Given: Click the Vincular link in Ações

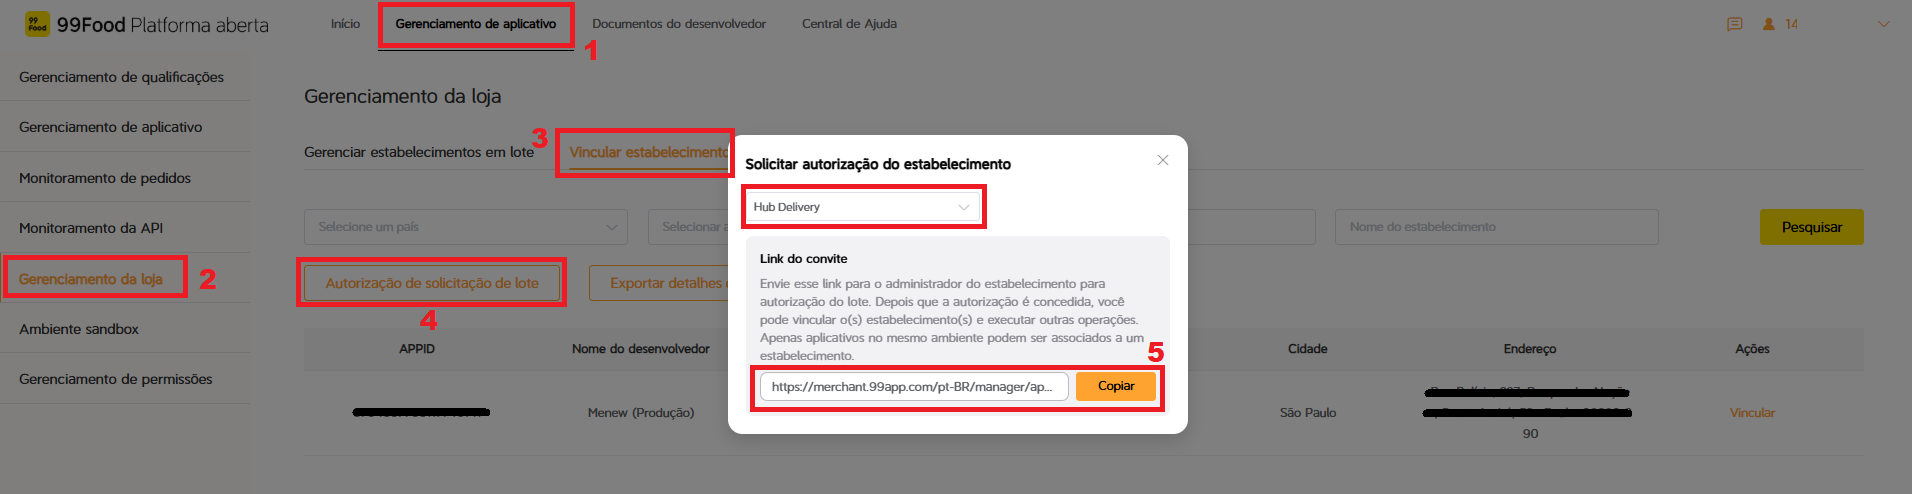Looking at the screenshot, I should pos(1752,412).
